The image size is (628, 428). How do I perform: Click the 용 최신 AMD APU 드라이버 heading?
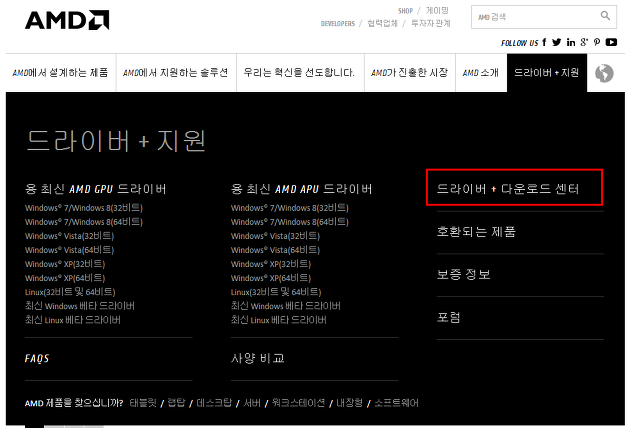click(302, 189)
